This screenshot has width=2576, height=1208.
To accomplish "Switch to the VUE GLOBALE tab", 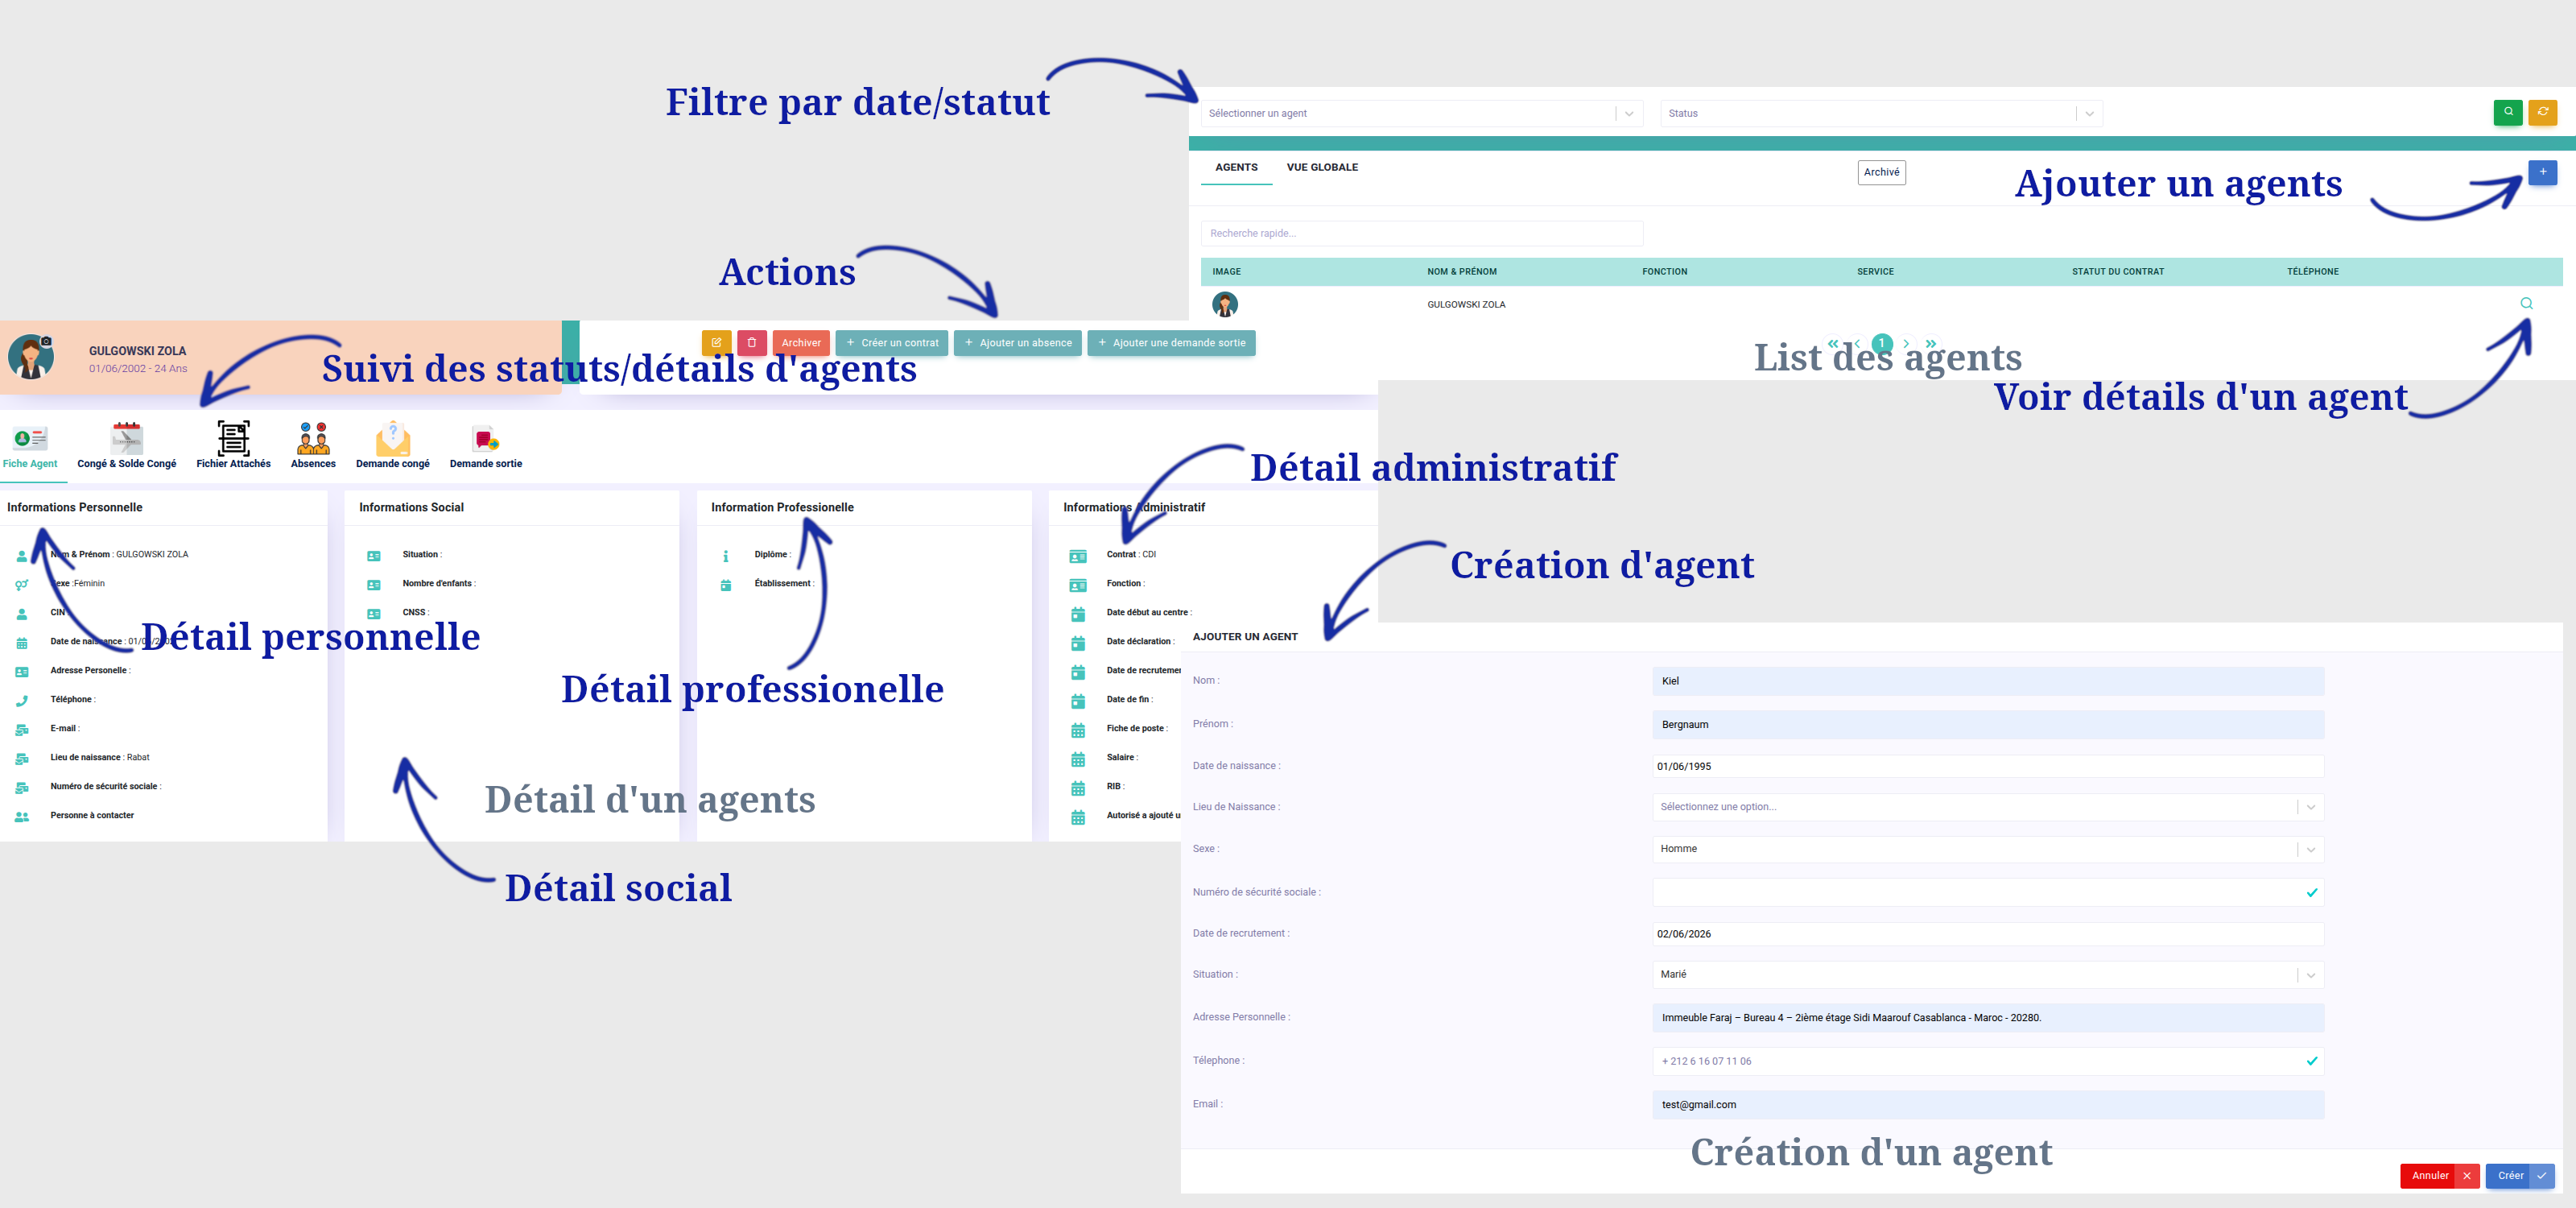I will tap(1322, 168).
